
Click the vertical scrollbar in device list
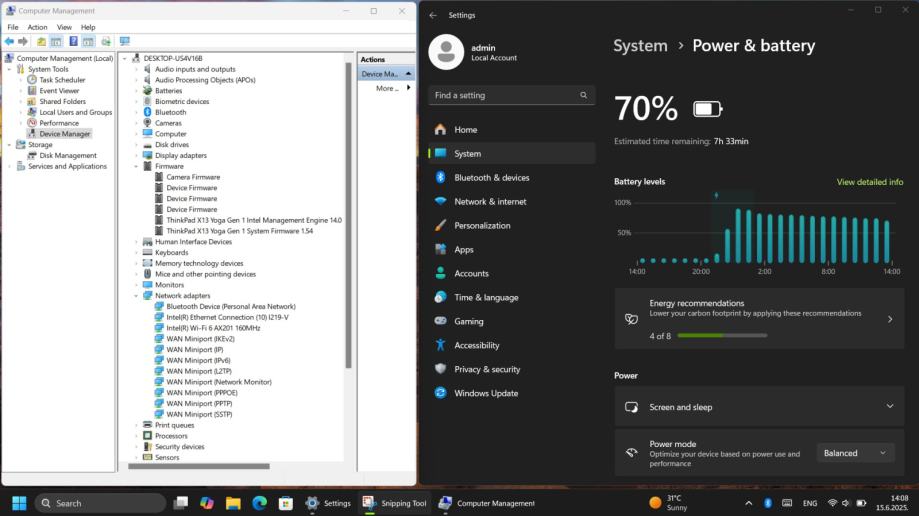coord(348,214)
